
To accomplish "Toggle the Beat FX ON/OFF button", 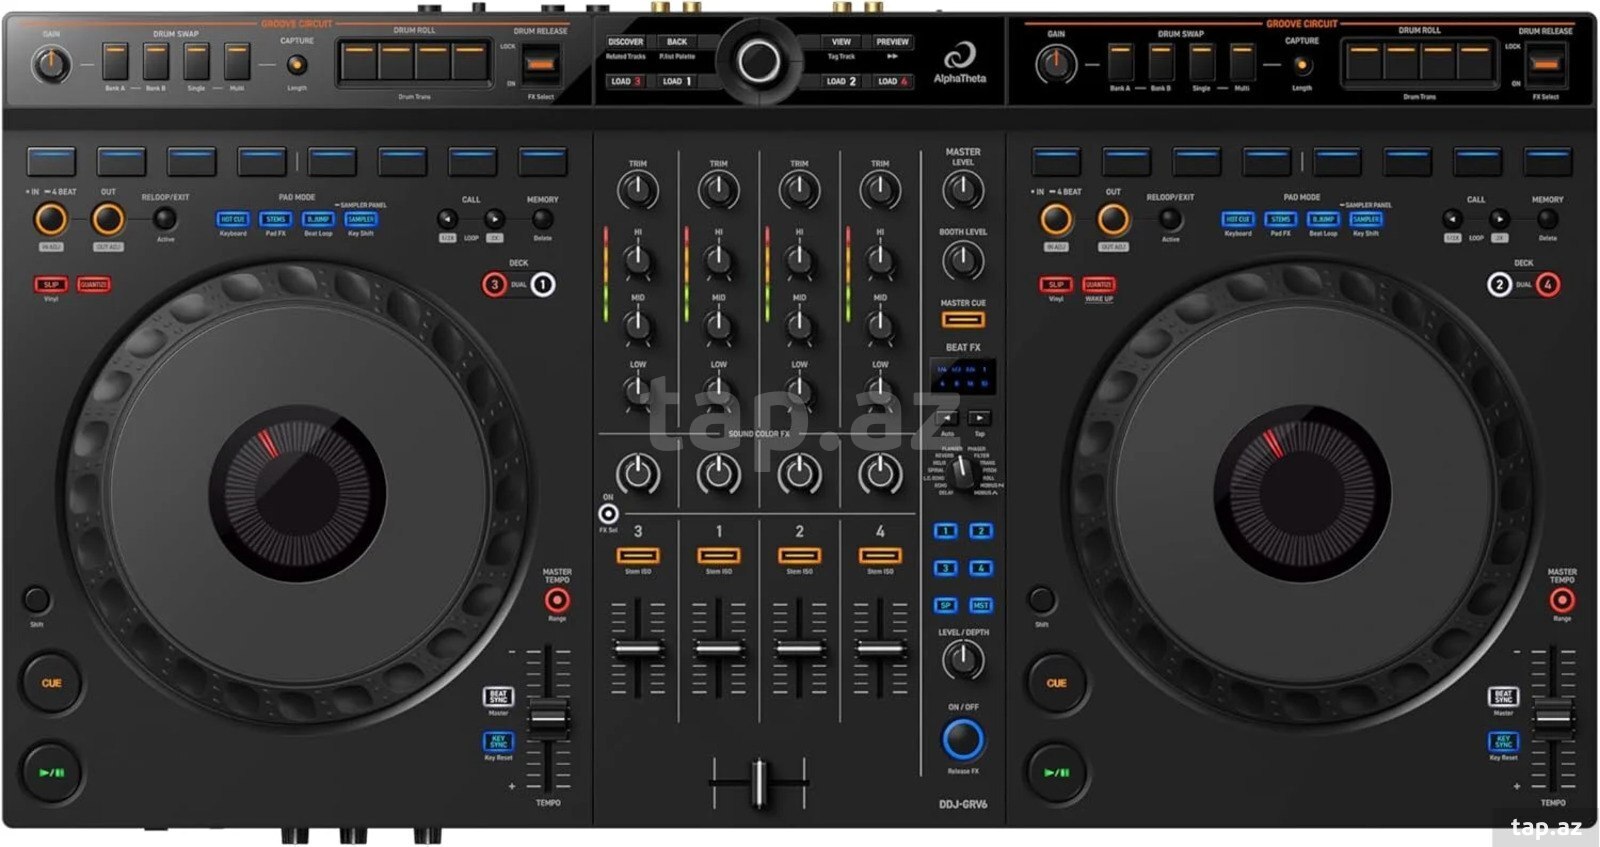I will coord(963,740).
